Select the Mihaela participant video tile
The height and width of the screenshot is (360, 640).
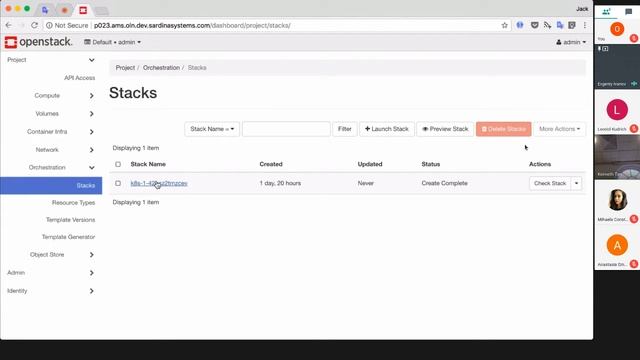point(617,202)
